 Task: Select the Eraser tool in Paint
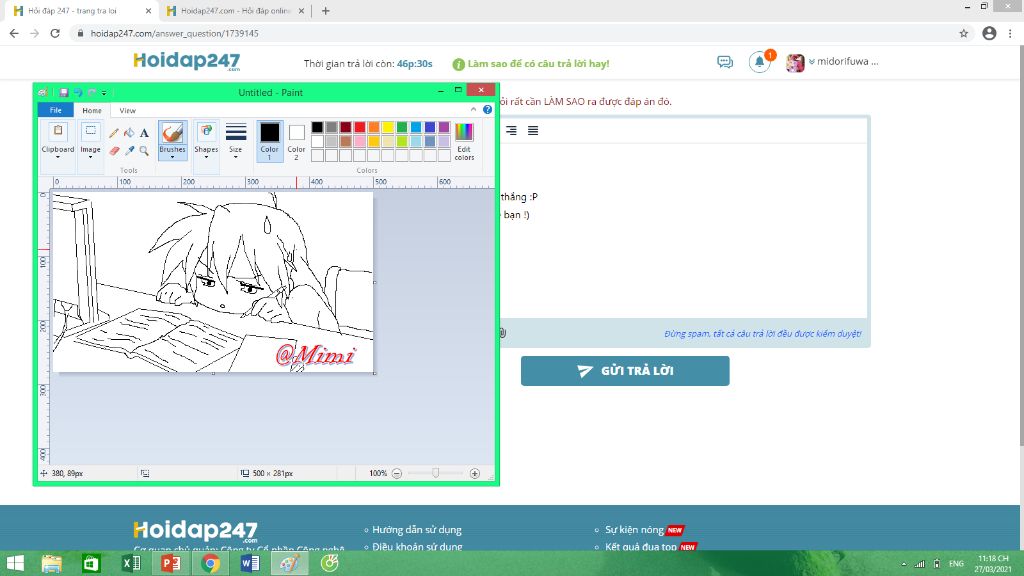114,151
